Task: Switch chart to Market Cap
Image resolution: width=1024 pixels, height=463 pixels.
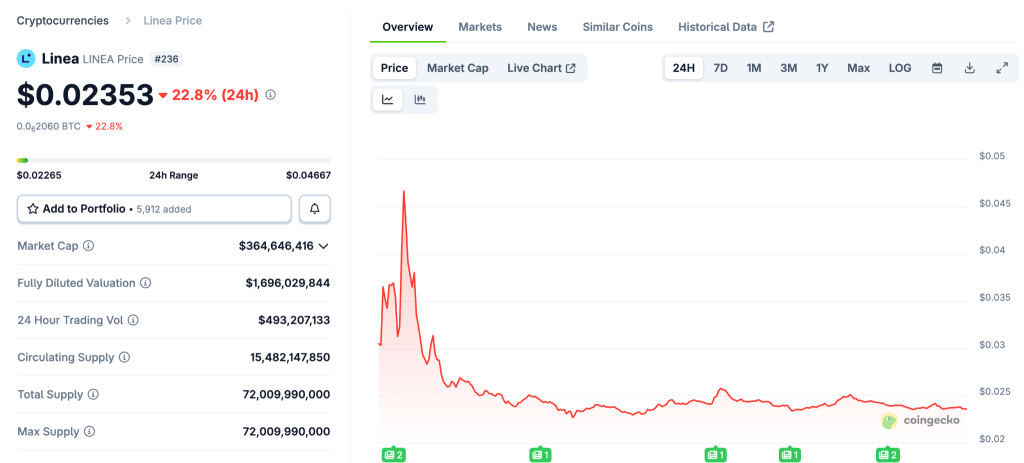Action: 458,68
